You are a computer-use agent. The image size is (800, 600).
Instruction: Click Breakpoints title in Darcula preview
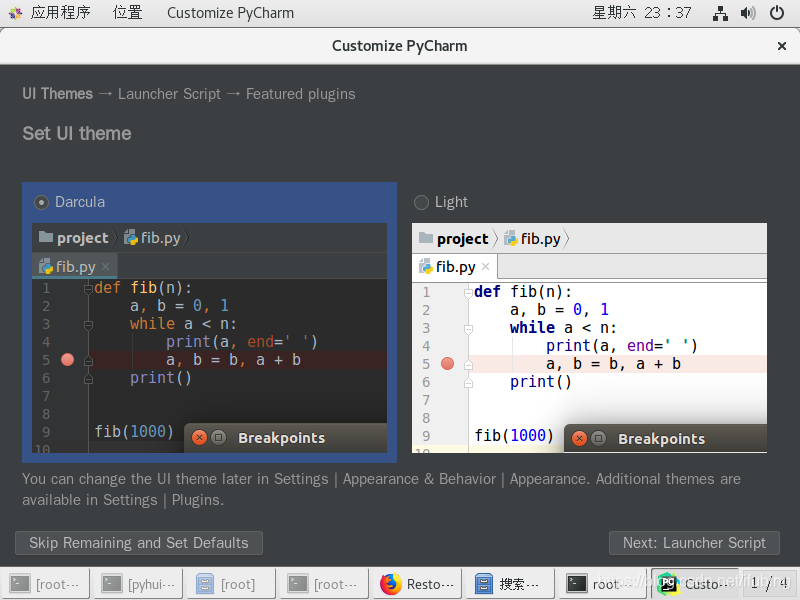pyautogui.click(x=282, y=438)
